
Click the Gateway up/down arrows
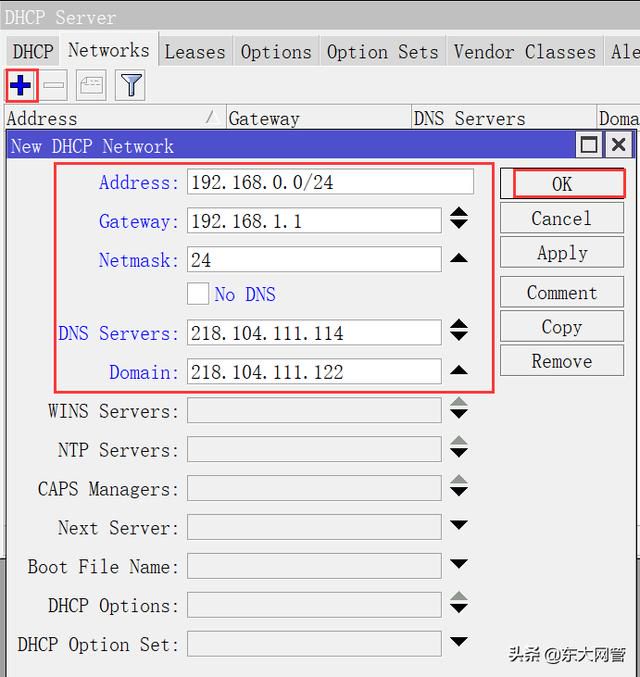(459, 218)
